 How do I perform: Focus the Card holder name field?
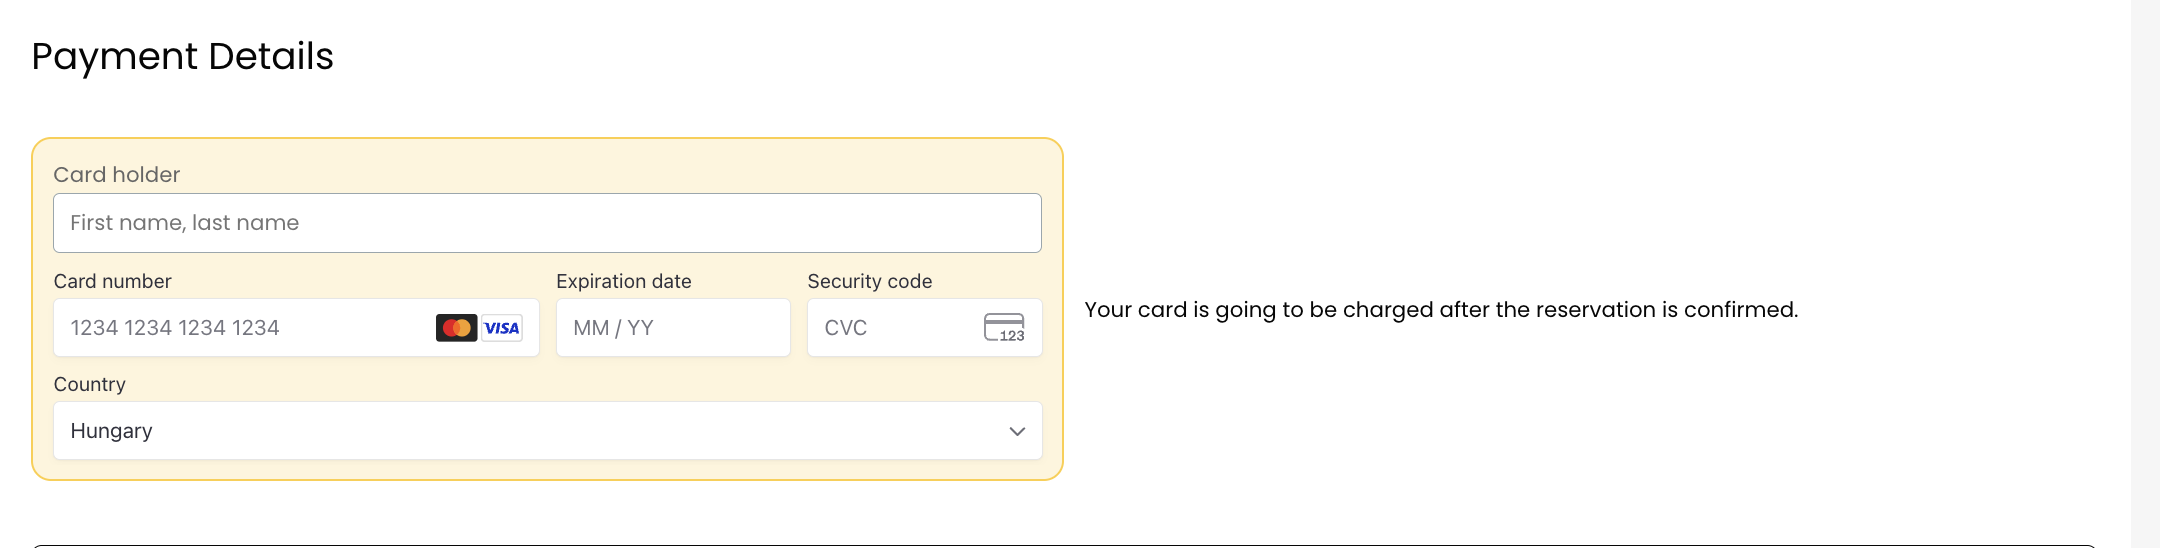[x=548, y=223]
